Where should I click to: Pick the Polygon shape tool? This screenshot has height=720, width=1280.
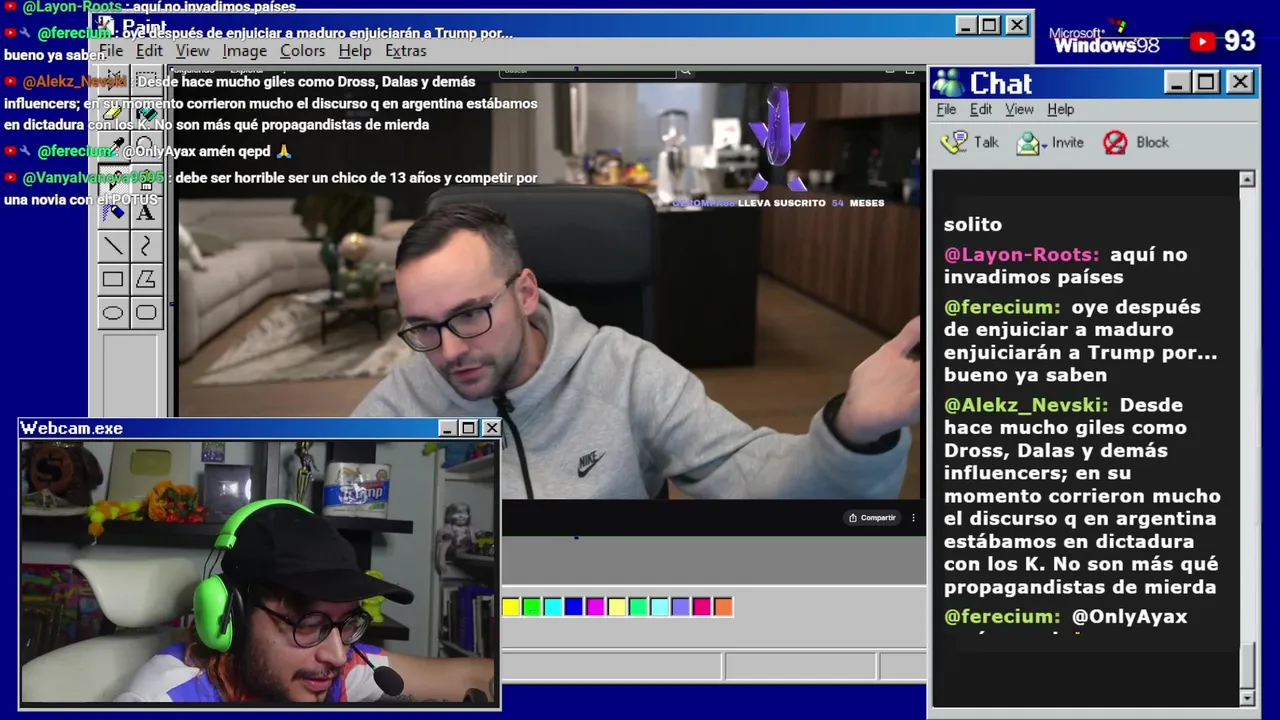(146, 279)
